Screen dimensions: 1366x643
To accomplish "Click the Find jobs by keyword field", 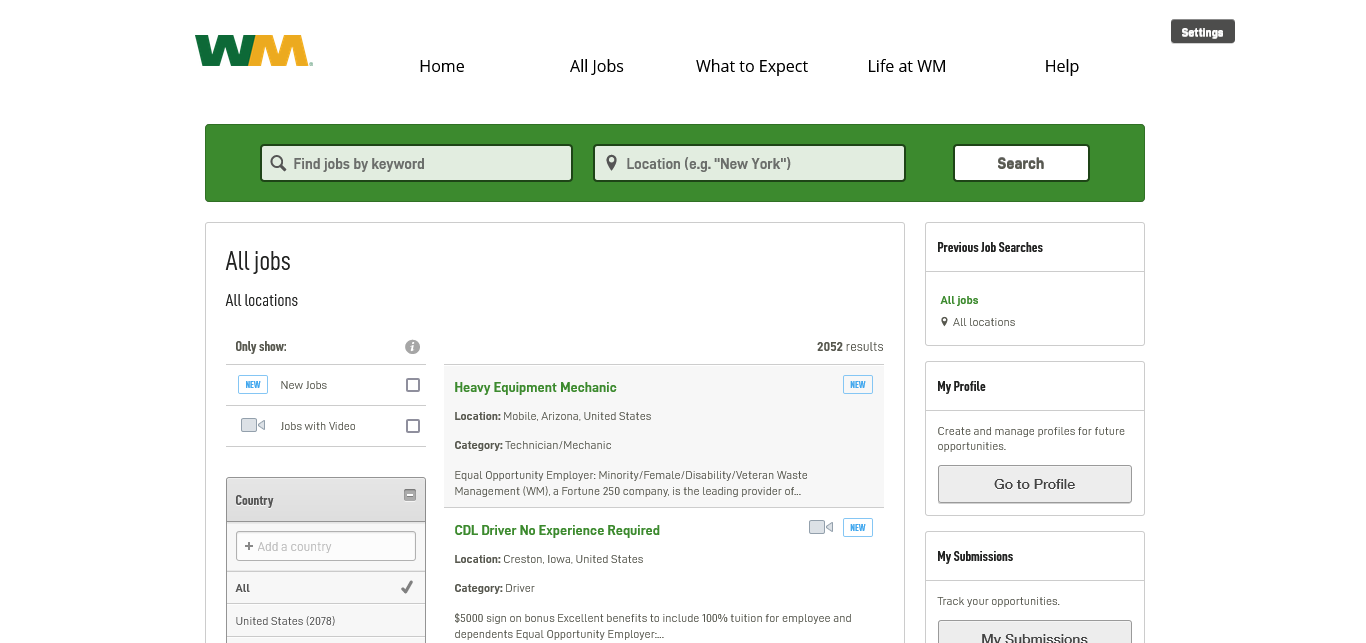I will [x=425, y=163].
